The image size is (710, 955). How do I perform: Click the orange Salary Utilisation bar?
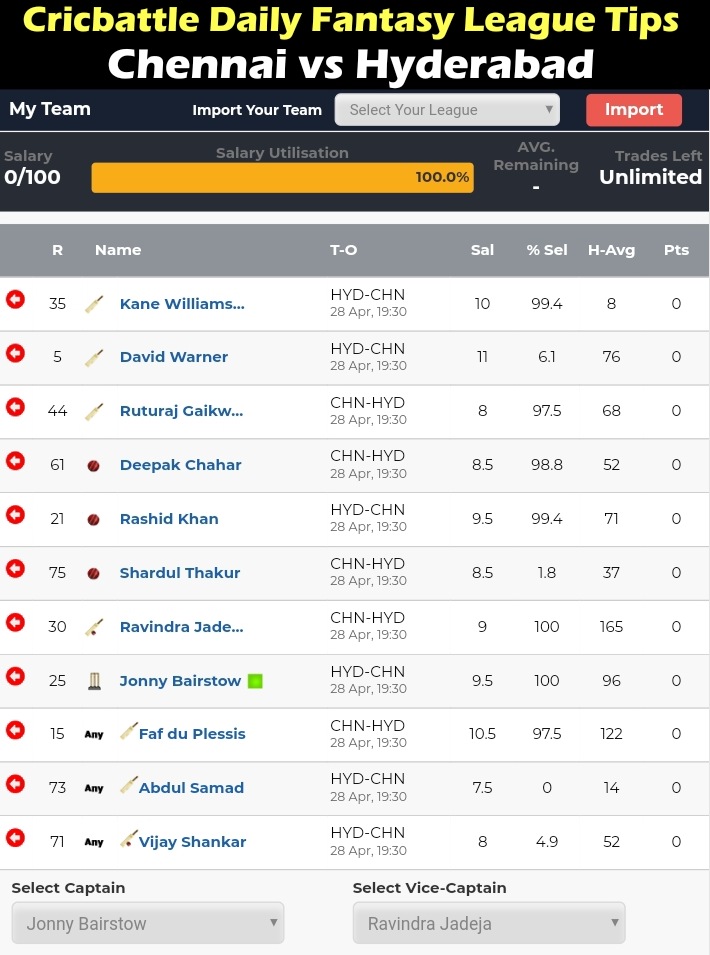tap(283, 177)
